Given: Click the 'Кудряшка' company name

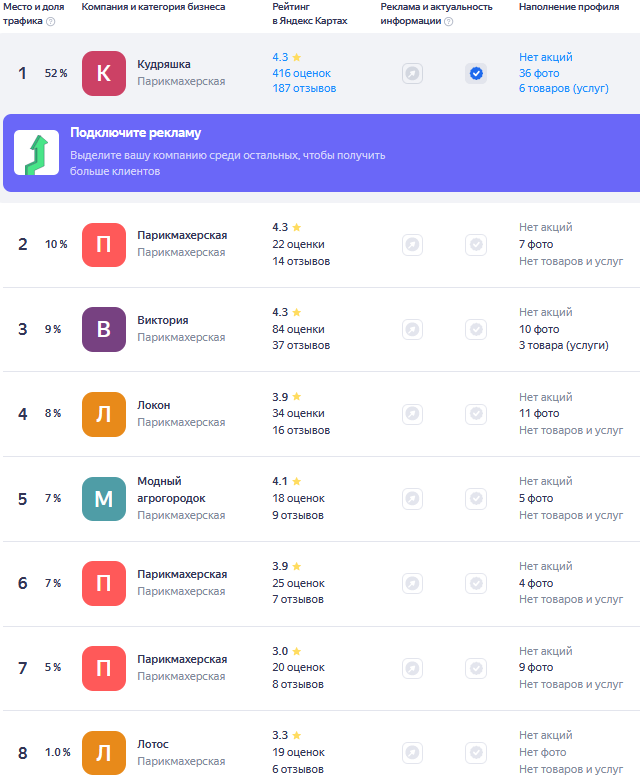Looking at the screenshot, I should coord(164,64).
